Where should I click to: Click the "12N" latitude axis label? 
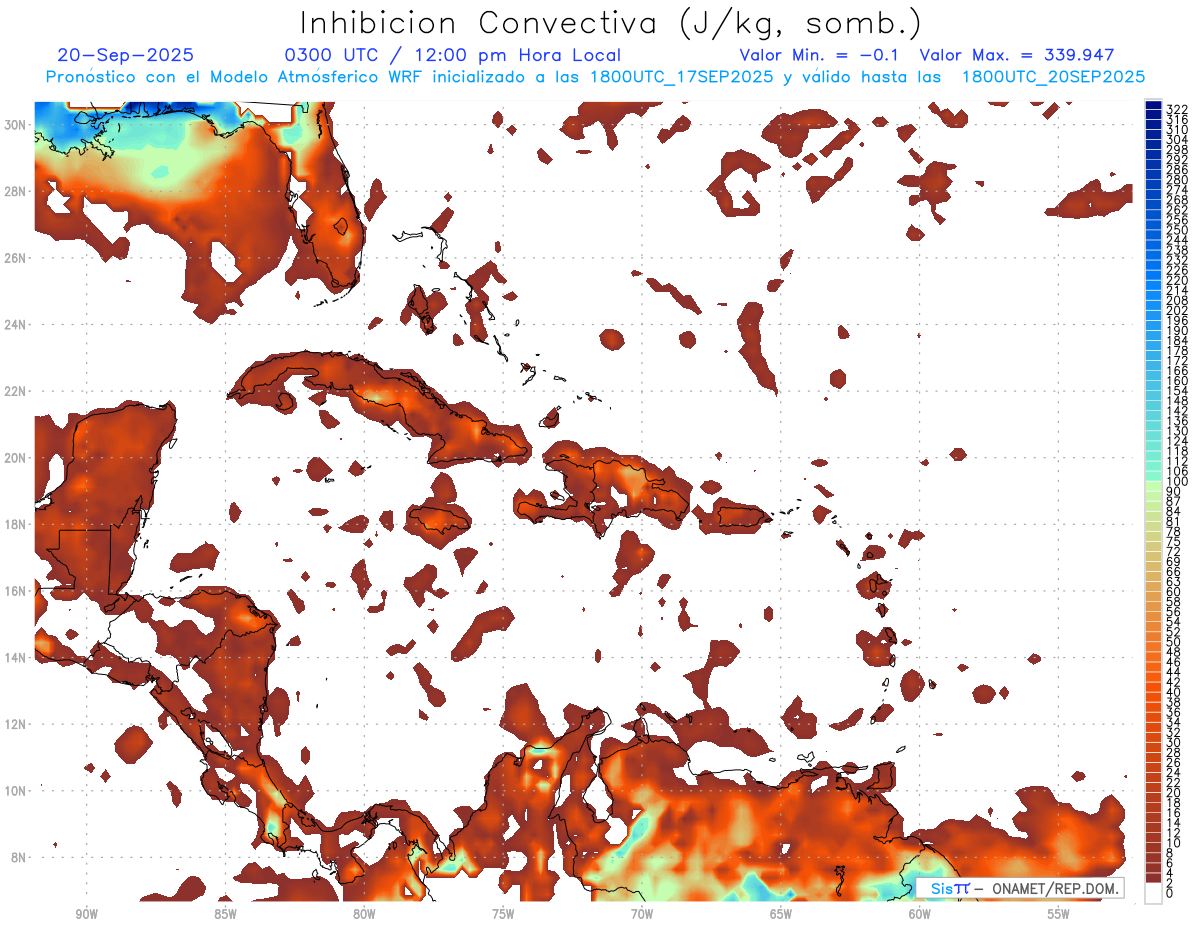15,724
